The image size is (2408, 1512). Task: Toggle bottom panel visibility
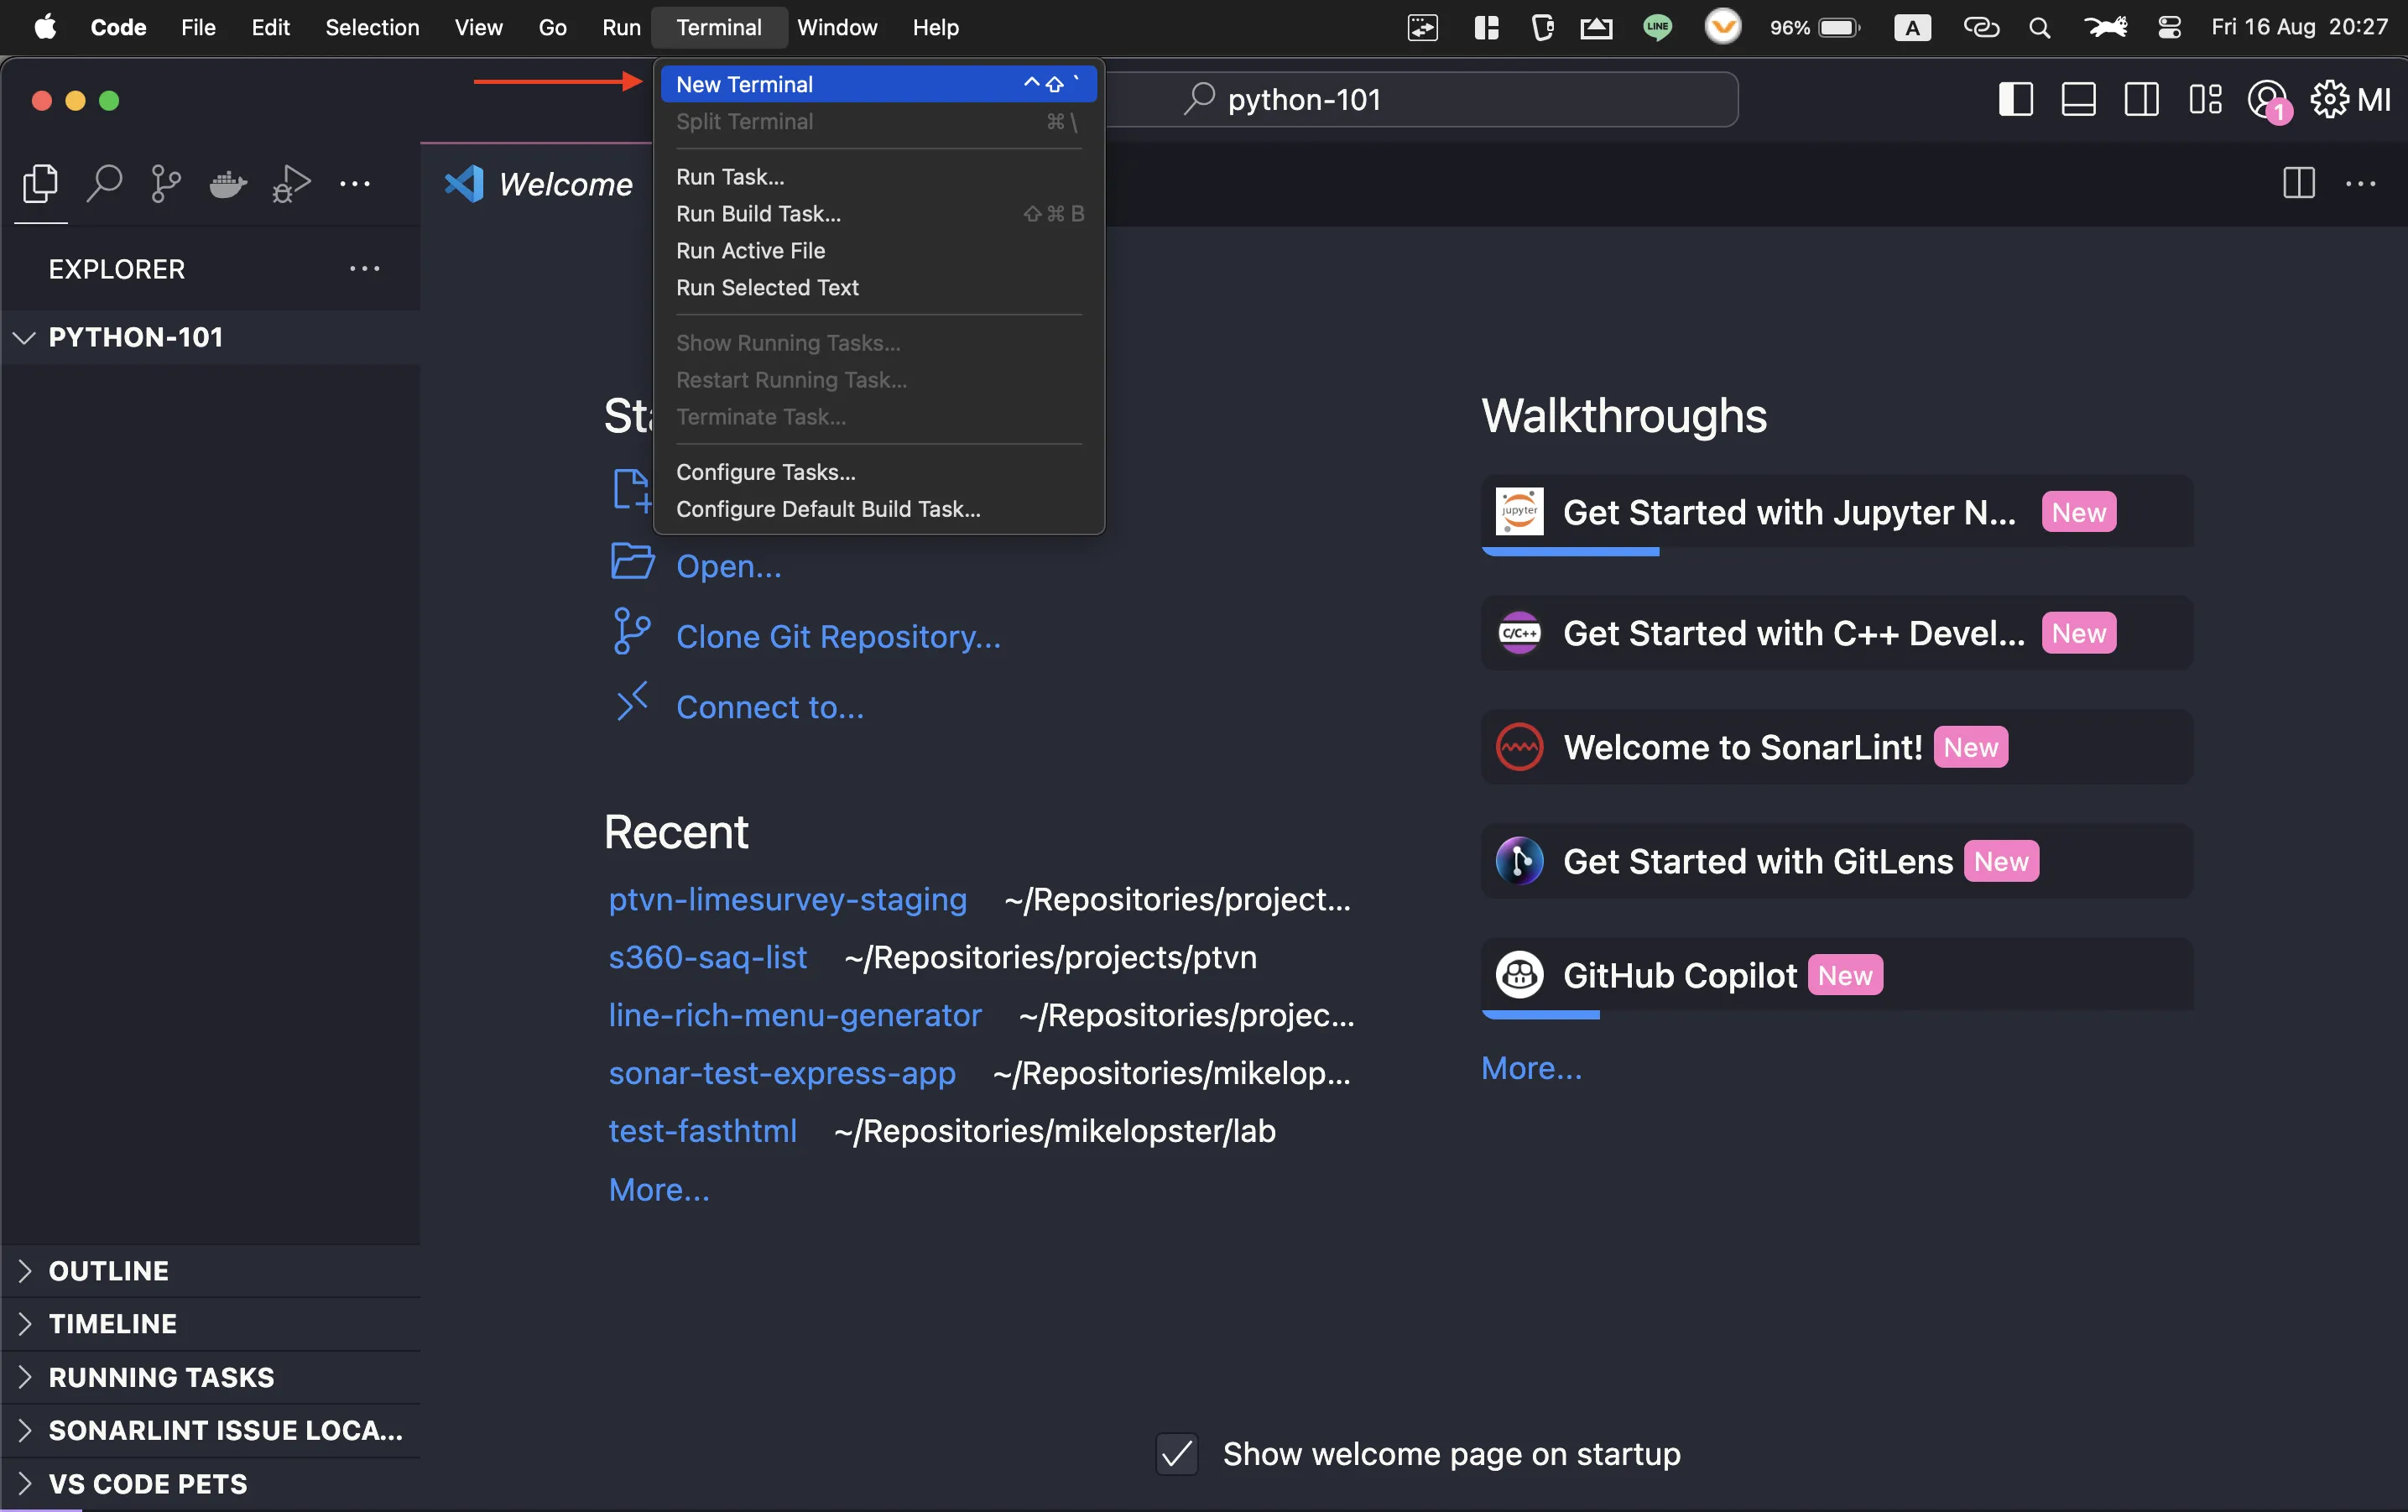[x=2078, y=99]
